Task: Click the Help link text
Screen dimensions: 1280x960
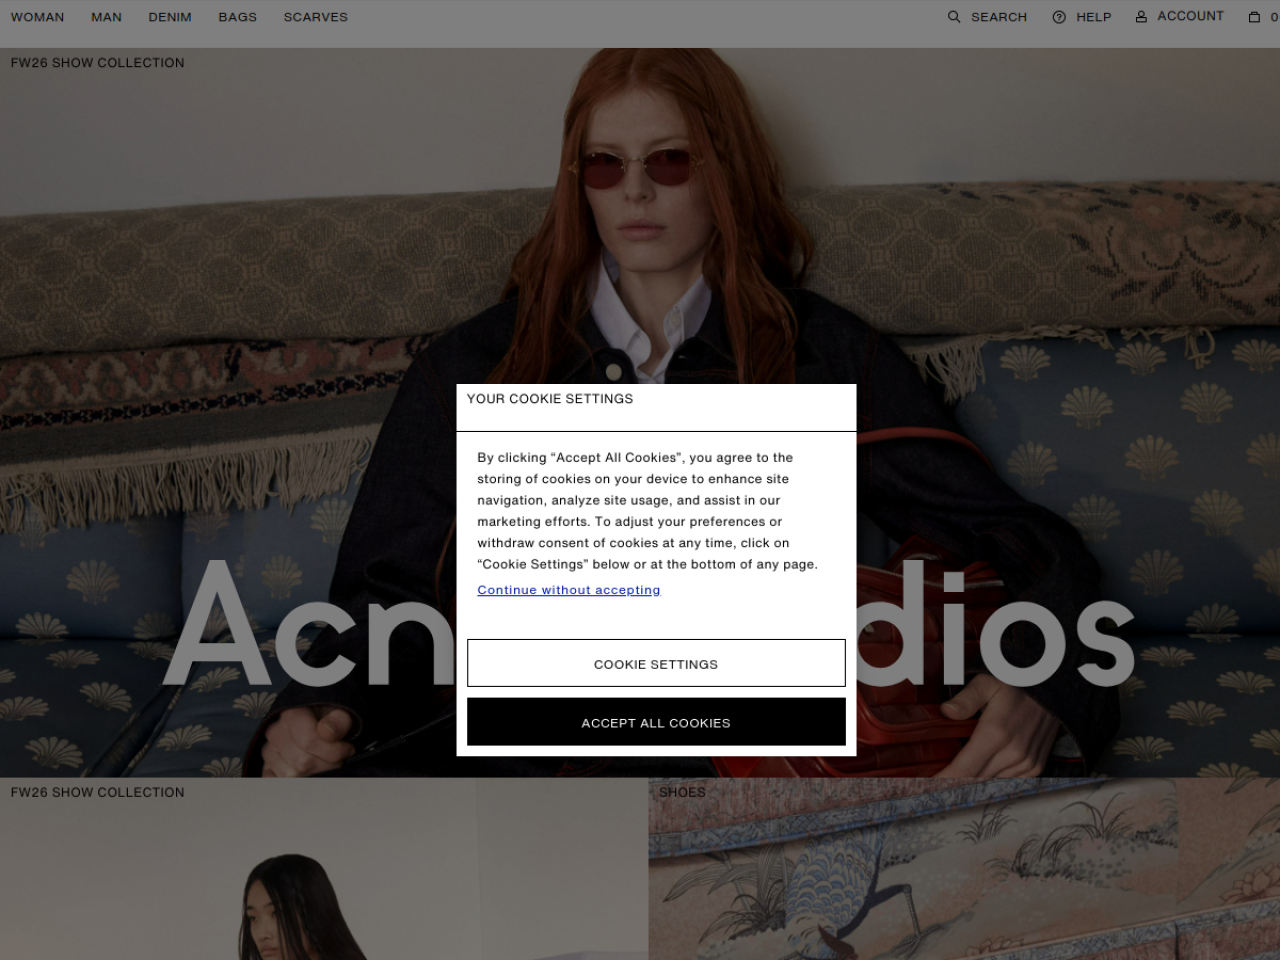Action: tap(1094, 17)
